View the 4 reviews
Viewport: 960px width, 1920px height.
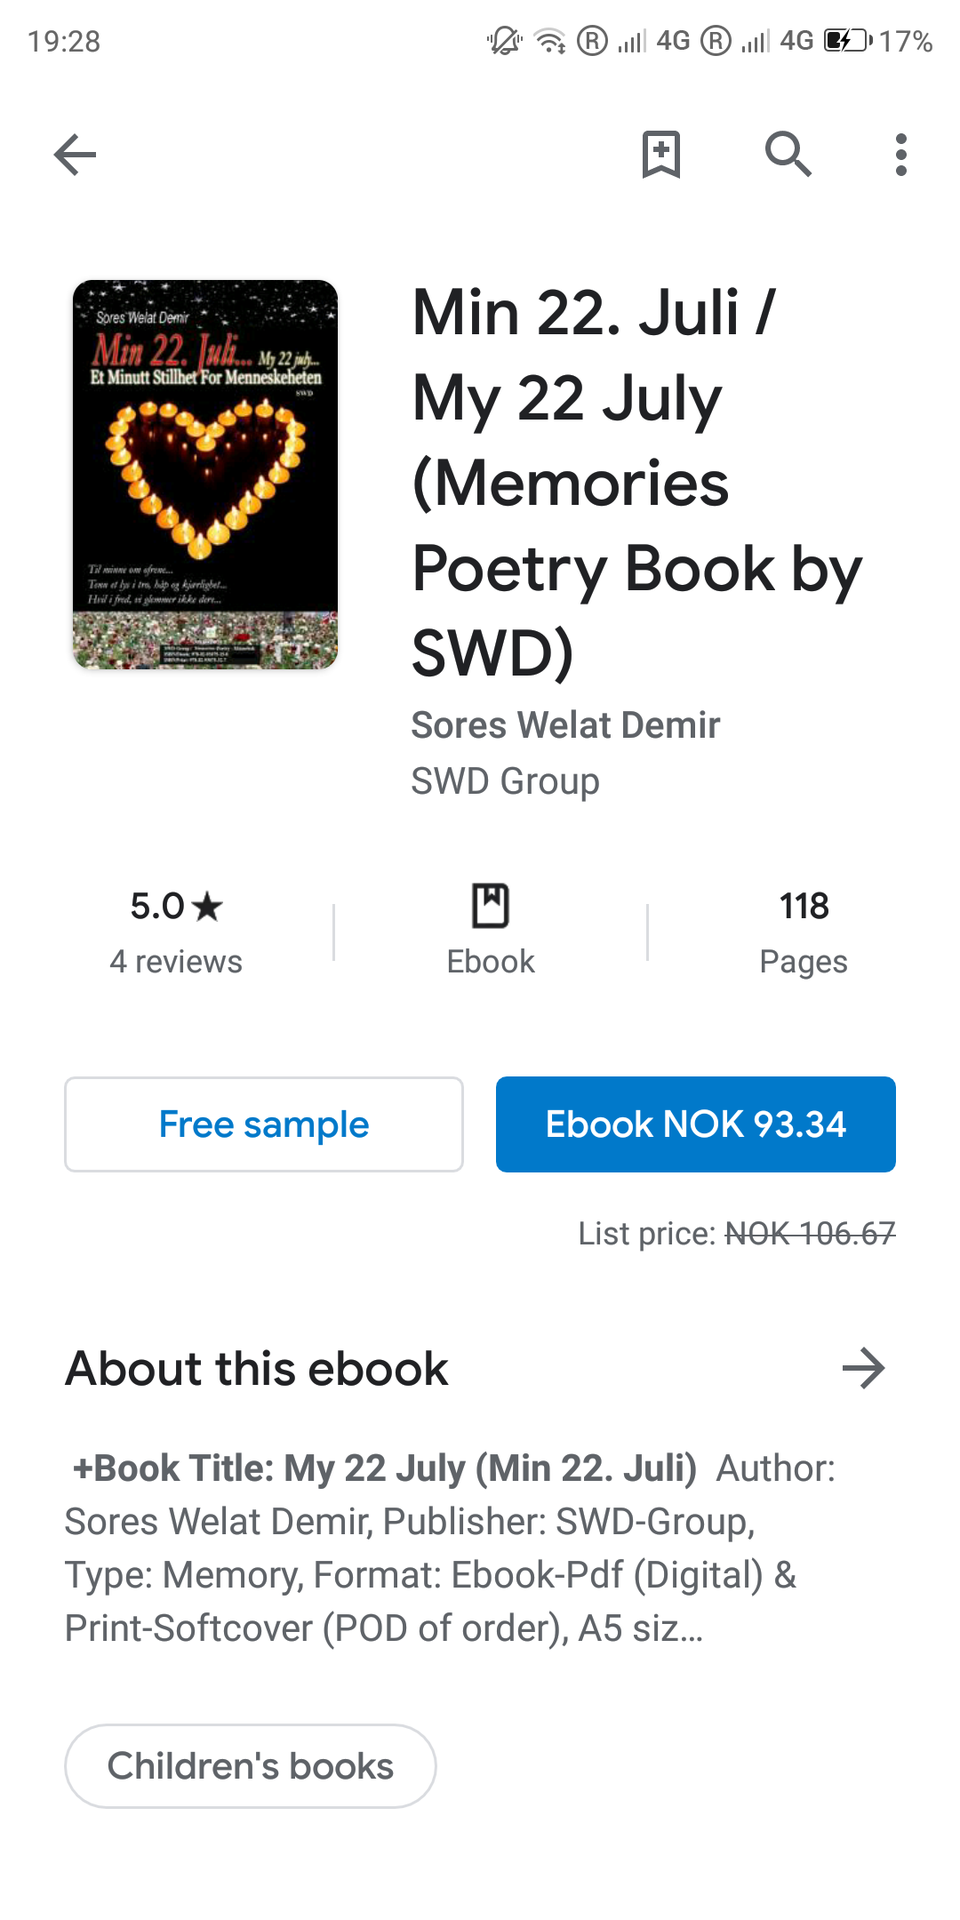(176, 962)
